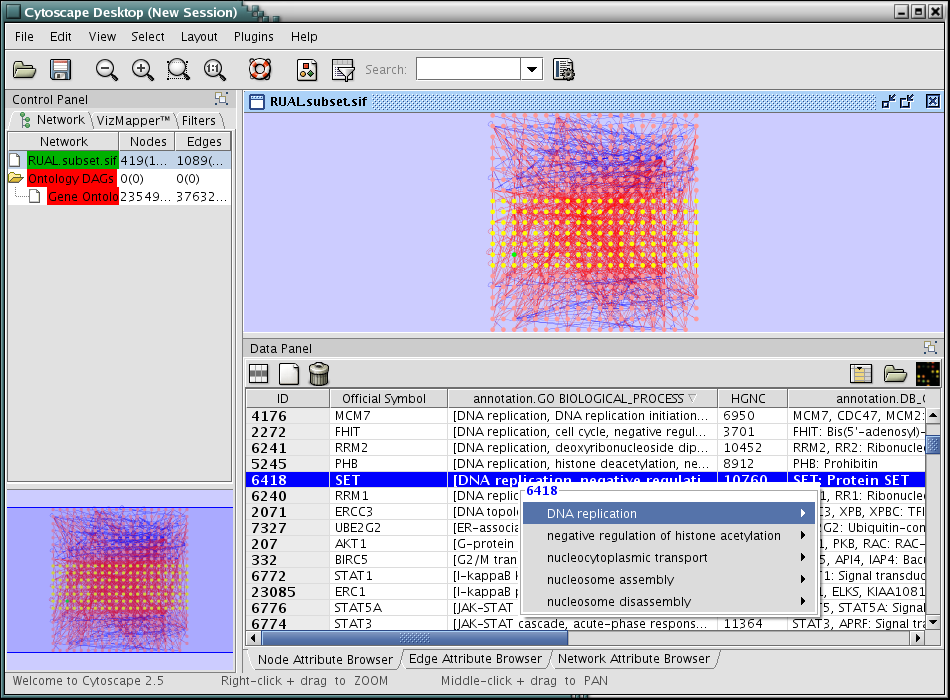Expand the nucleosome assembly submenu arrow
This screenshot has width=950, height=700.
(803, 580)
